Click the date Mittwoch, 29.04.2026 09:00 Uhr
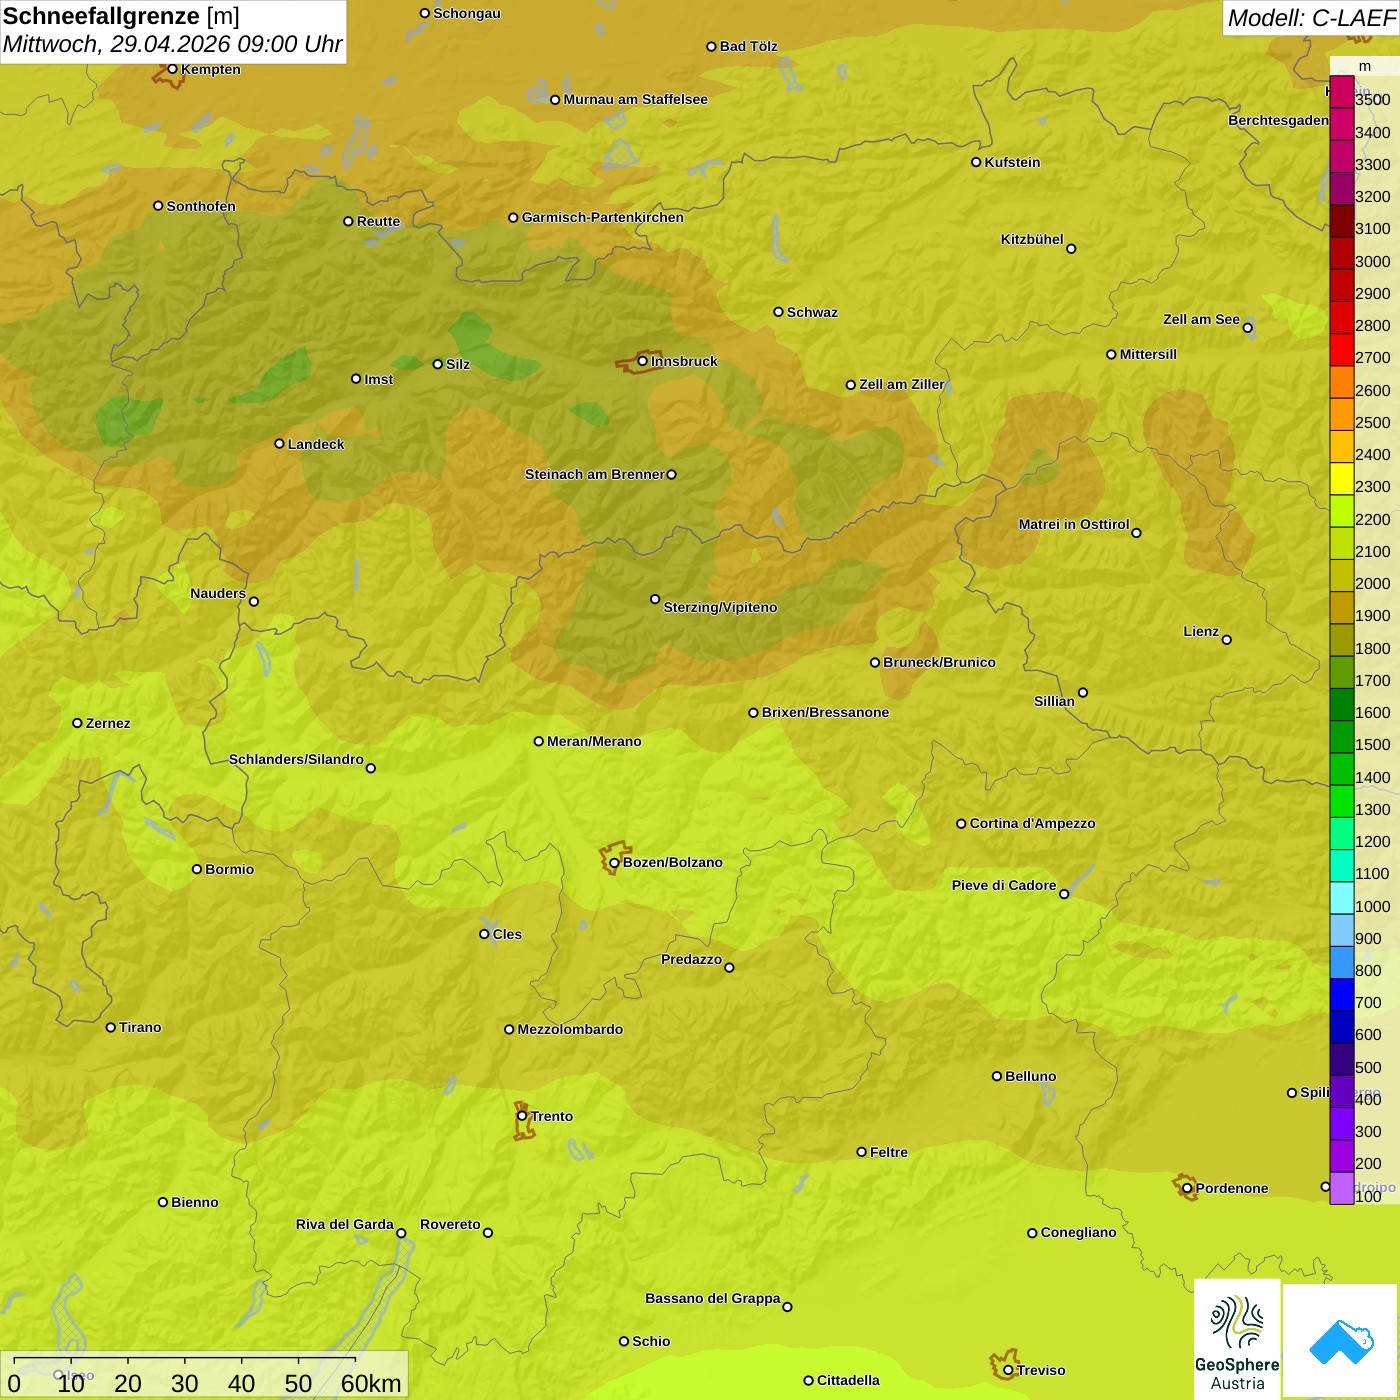 [172, 44]
